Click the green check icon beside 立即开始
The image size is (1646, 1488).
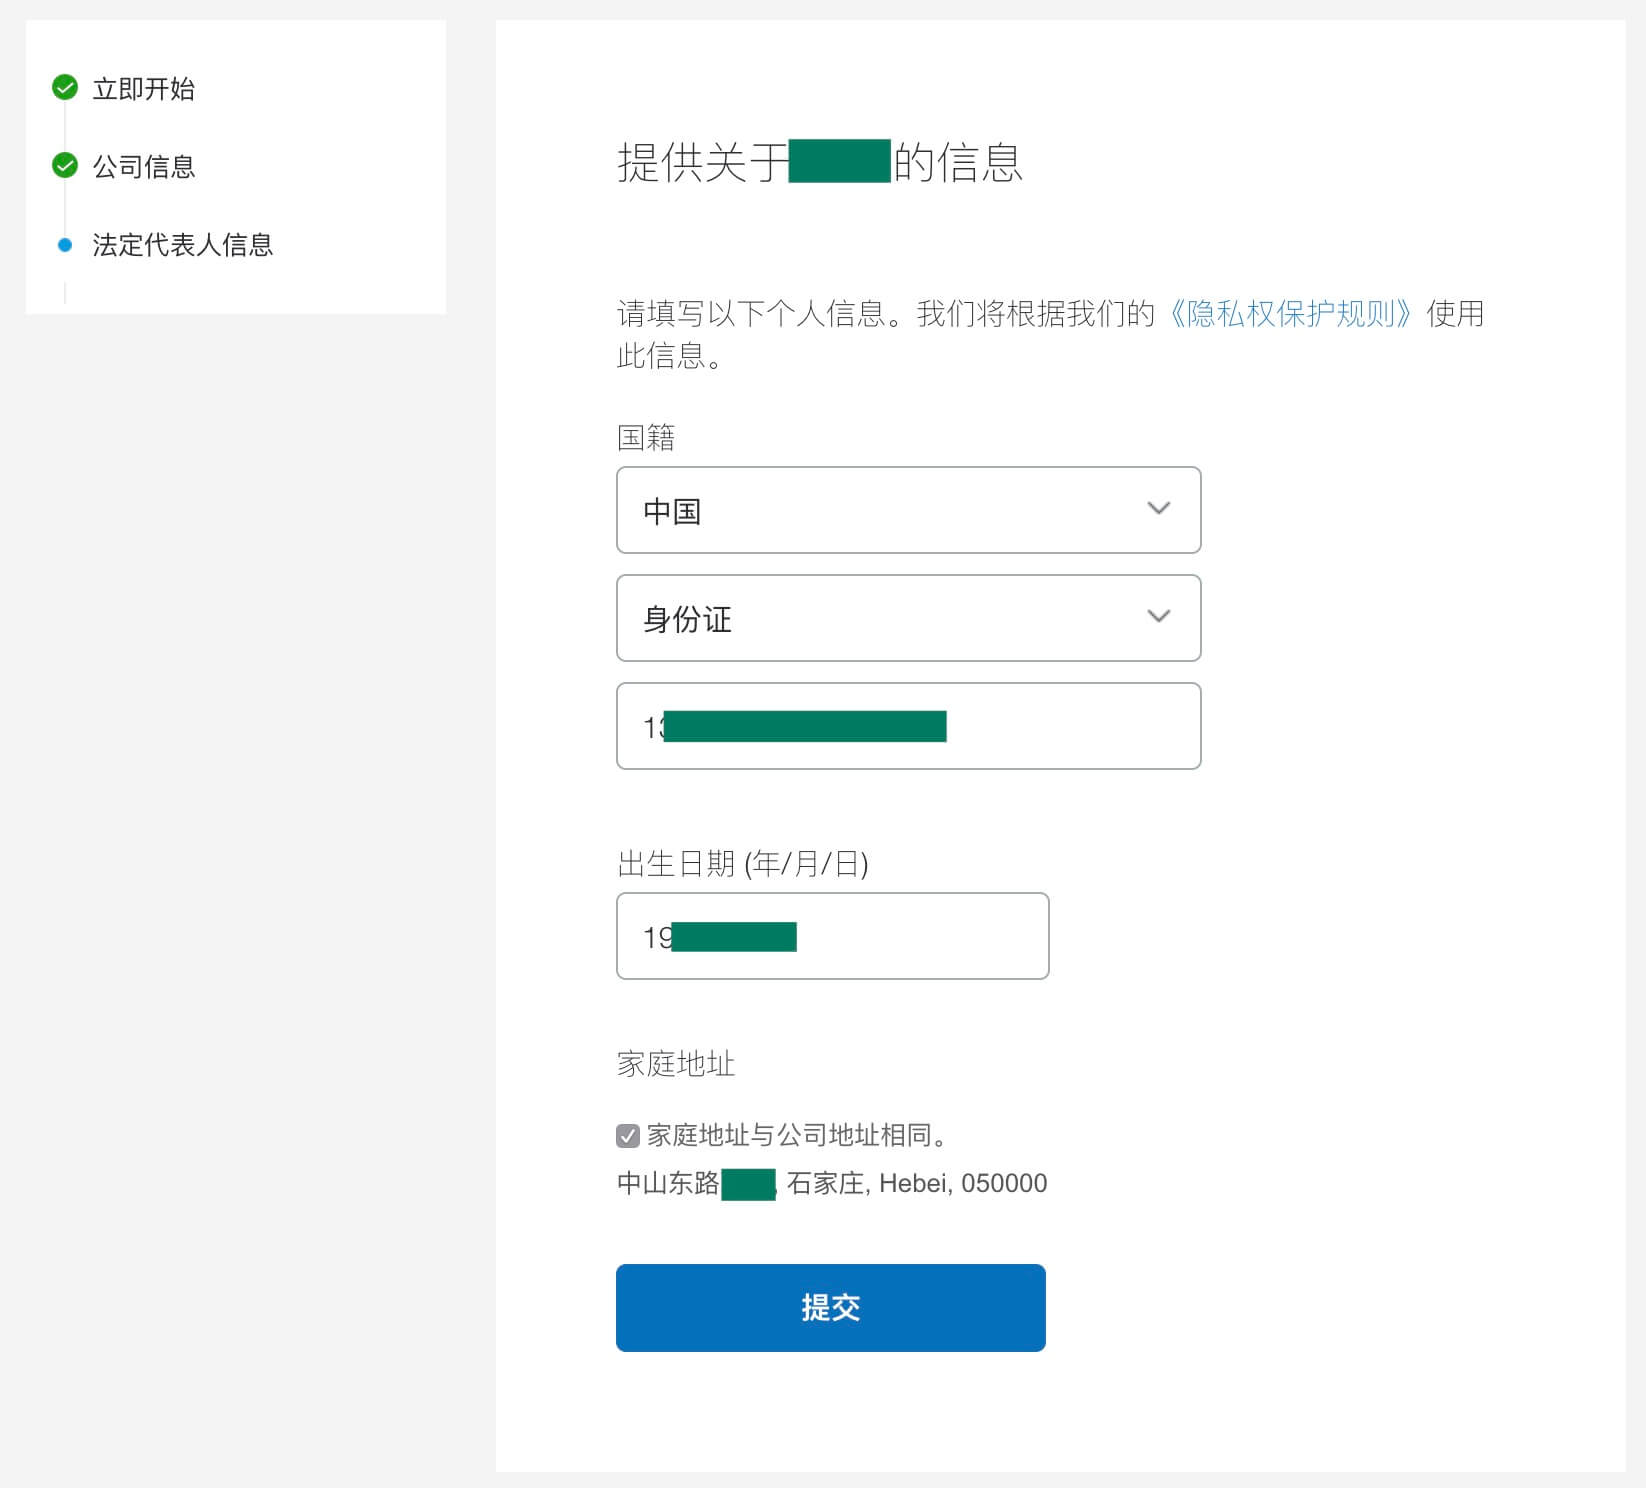[65, 89]
